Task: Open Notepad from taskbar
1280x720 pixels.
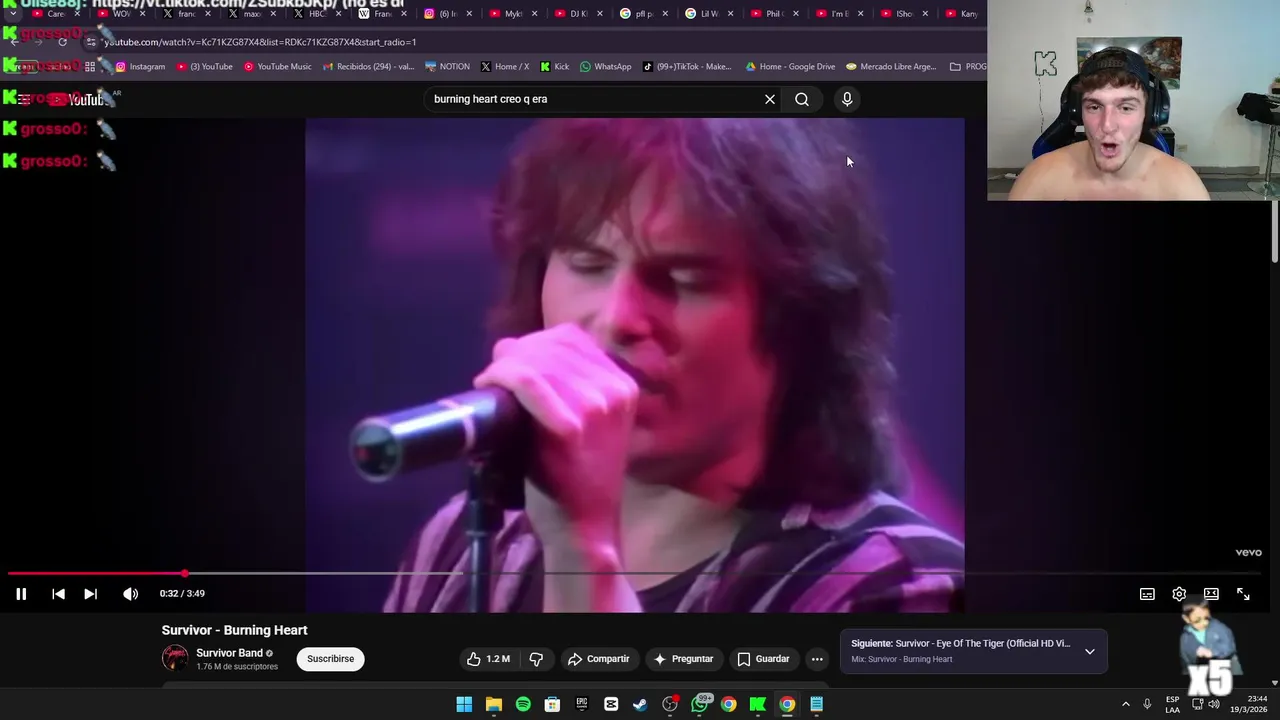Action: 817,704
